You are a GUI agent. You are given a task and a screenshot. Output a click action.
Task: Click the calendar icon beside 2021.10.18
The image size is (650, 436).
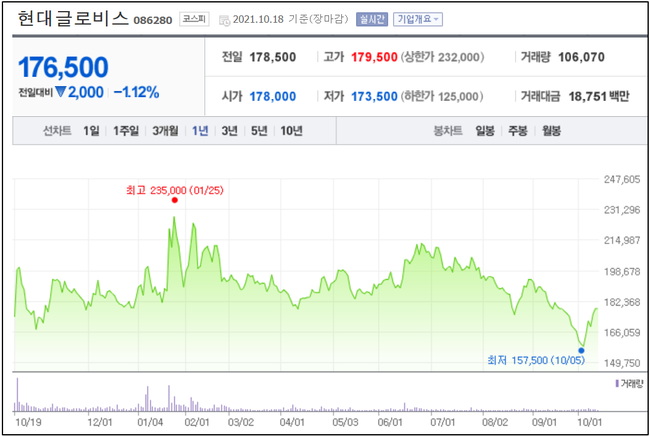click(224, 20)
